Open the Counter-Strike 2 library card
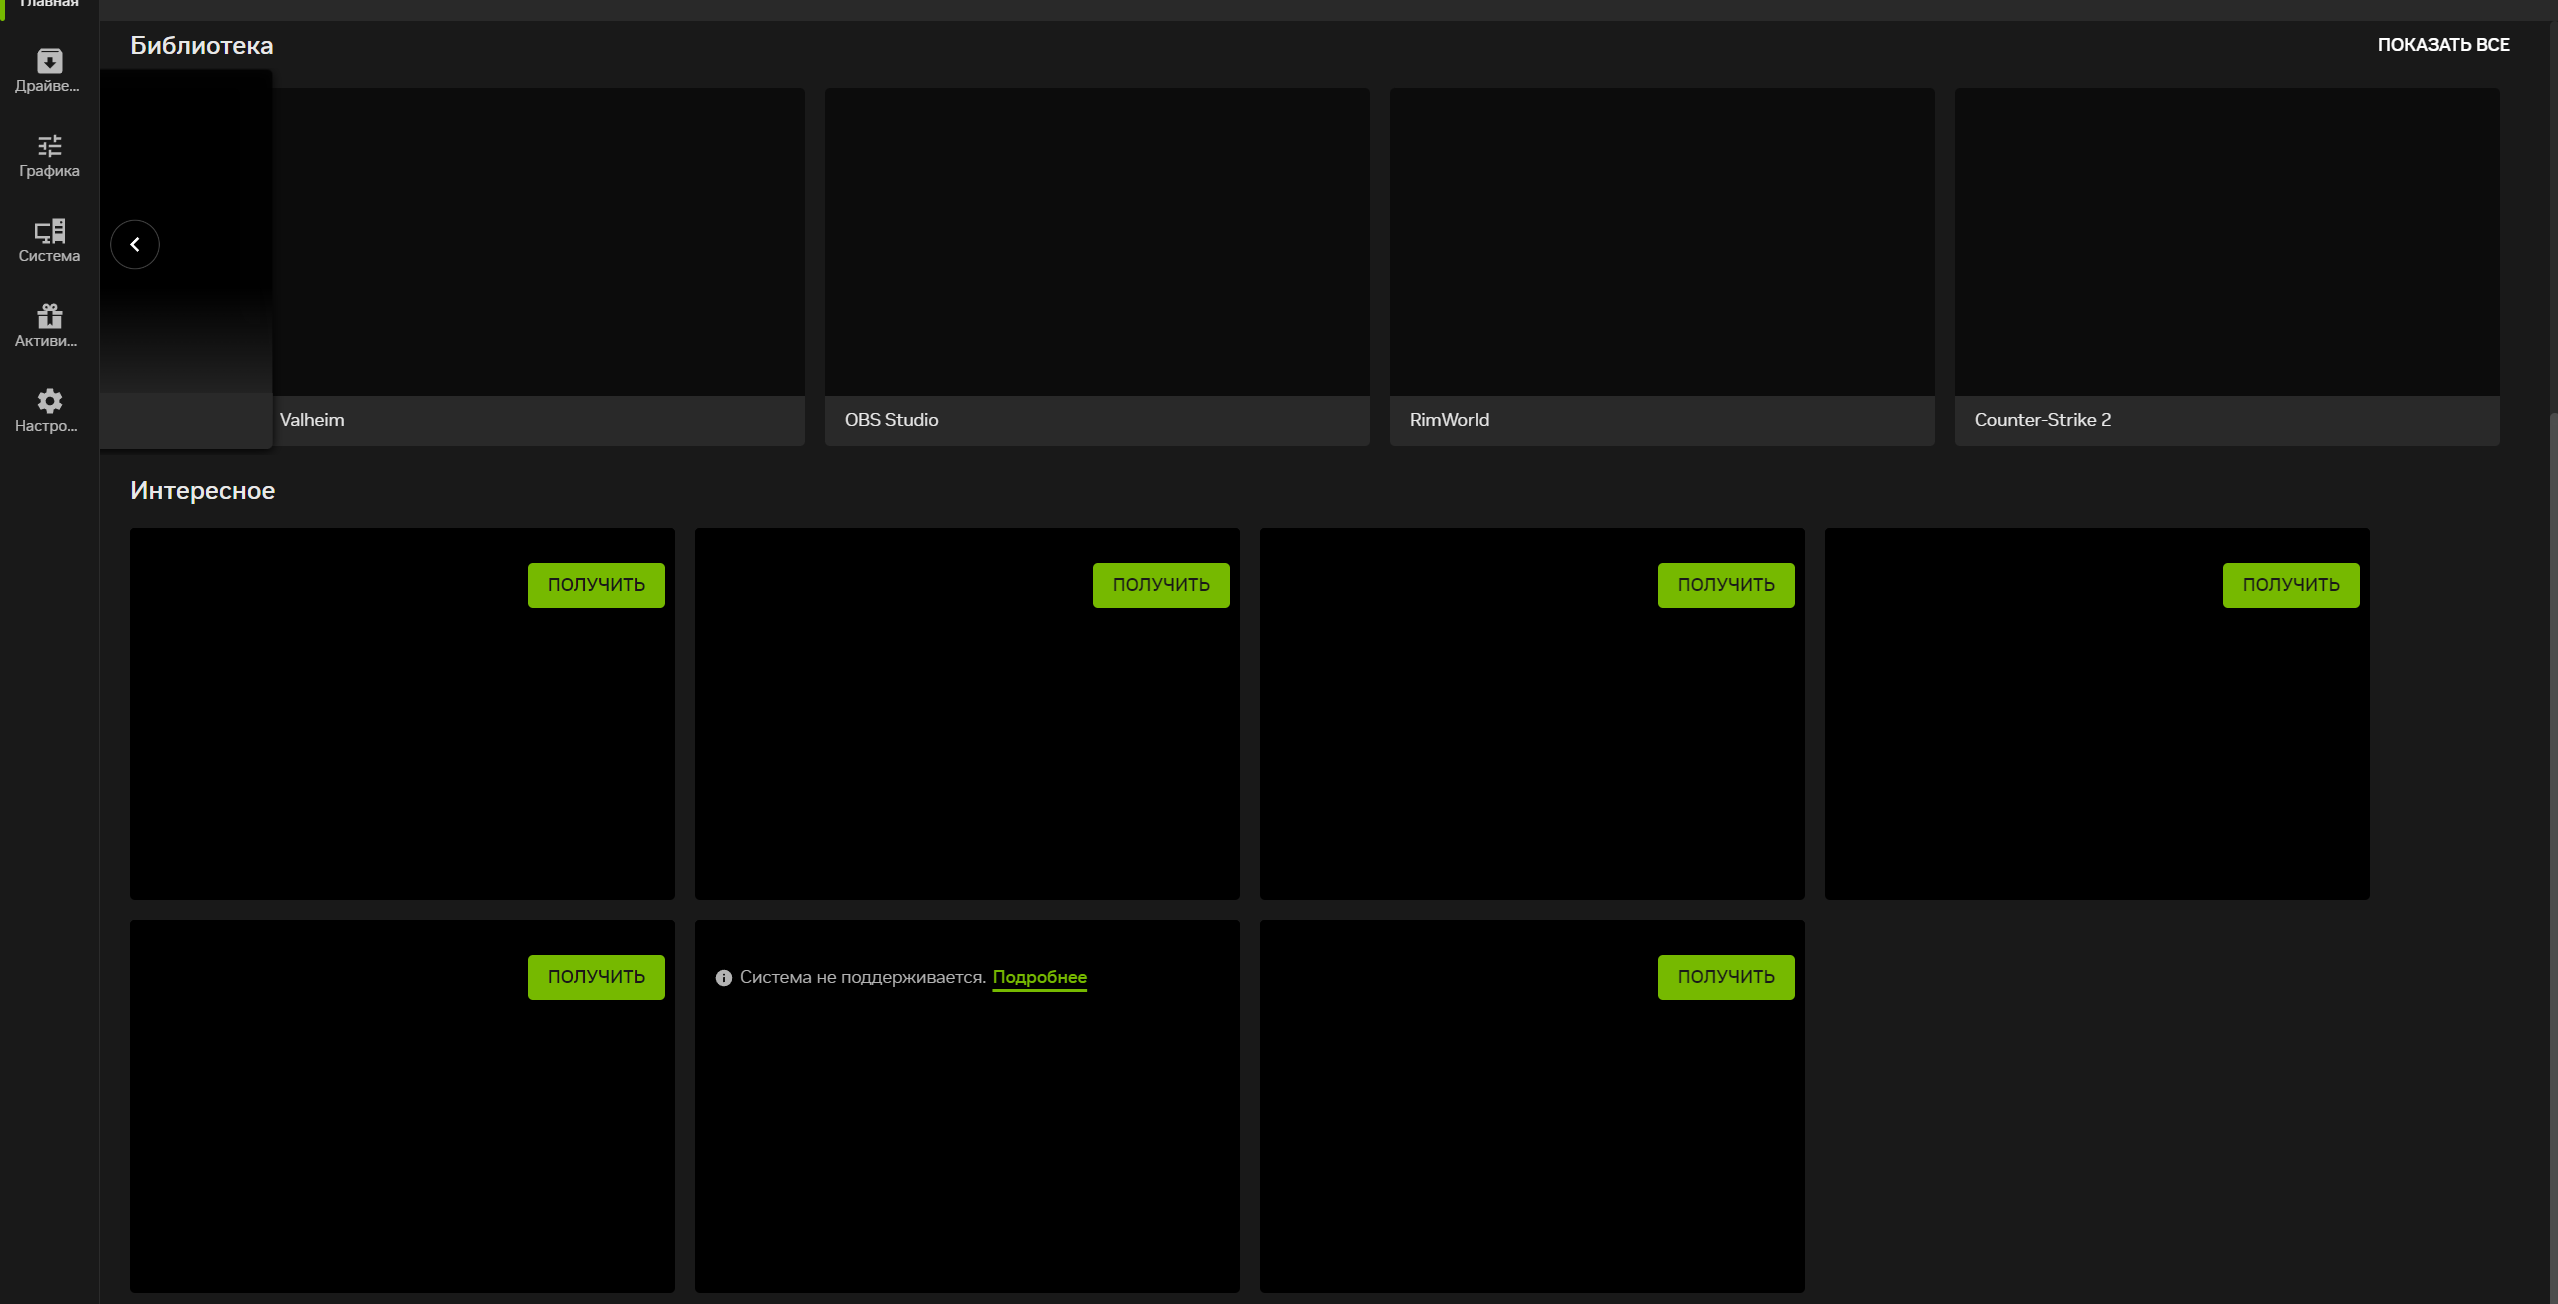Image resolution: width=2558 pixels, height=1304 pixels. [2227, 266]
